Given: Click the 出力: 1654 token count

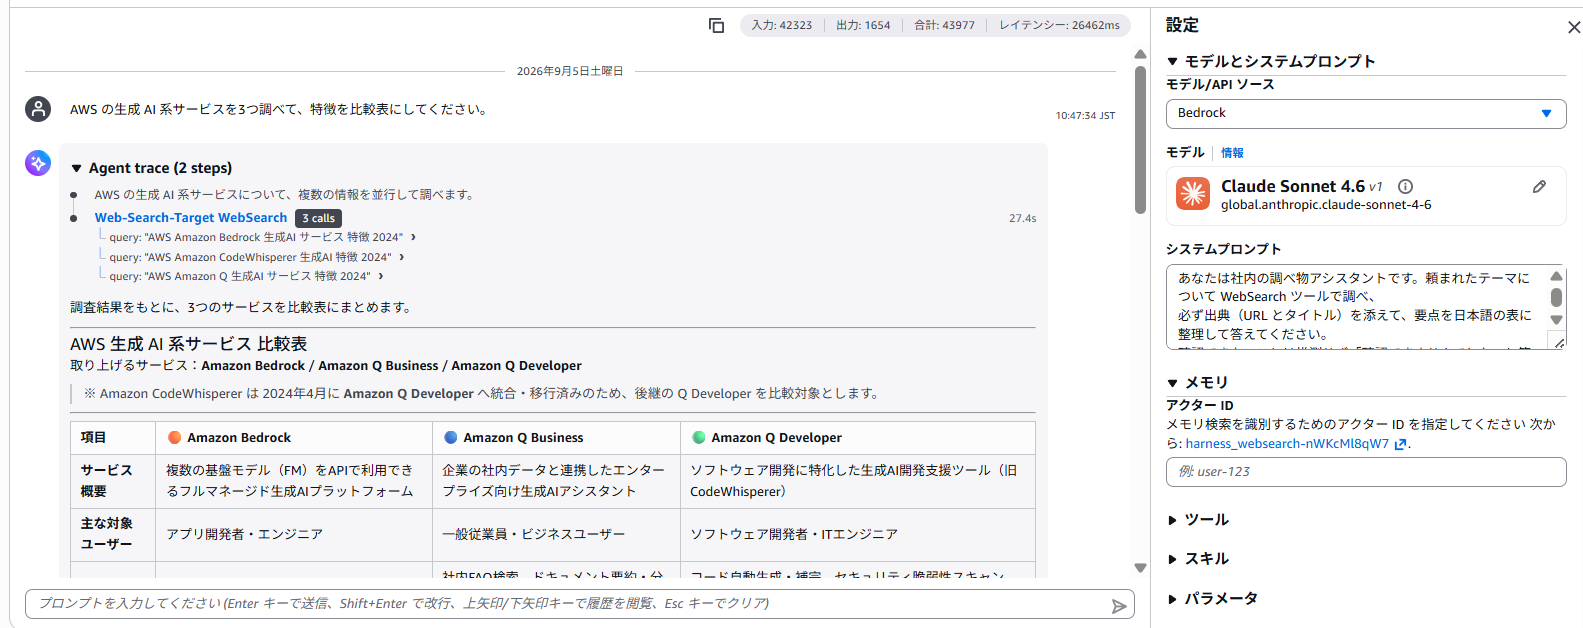Looking at the screenshot, I should 863,25.
